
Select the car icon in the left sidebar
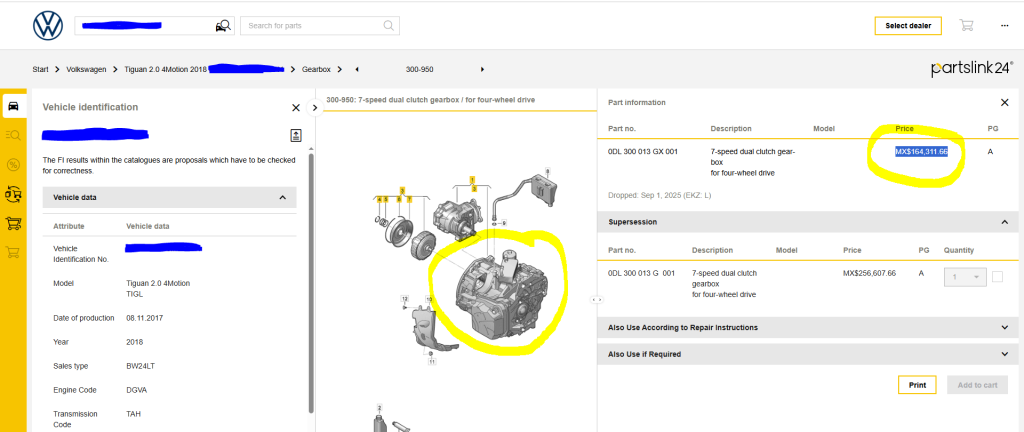(14, 106)
